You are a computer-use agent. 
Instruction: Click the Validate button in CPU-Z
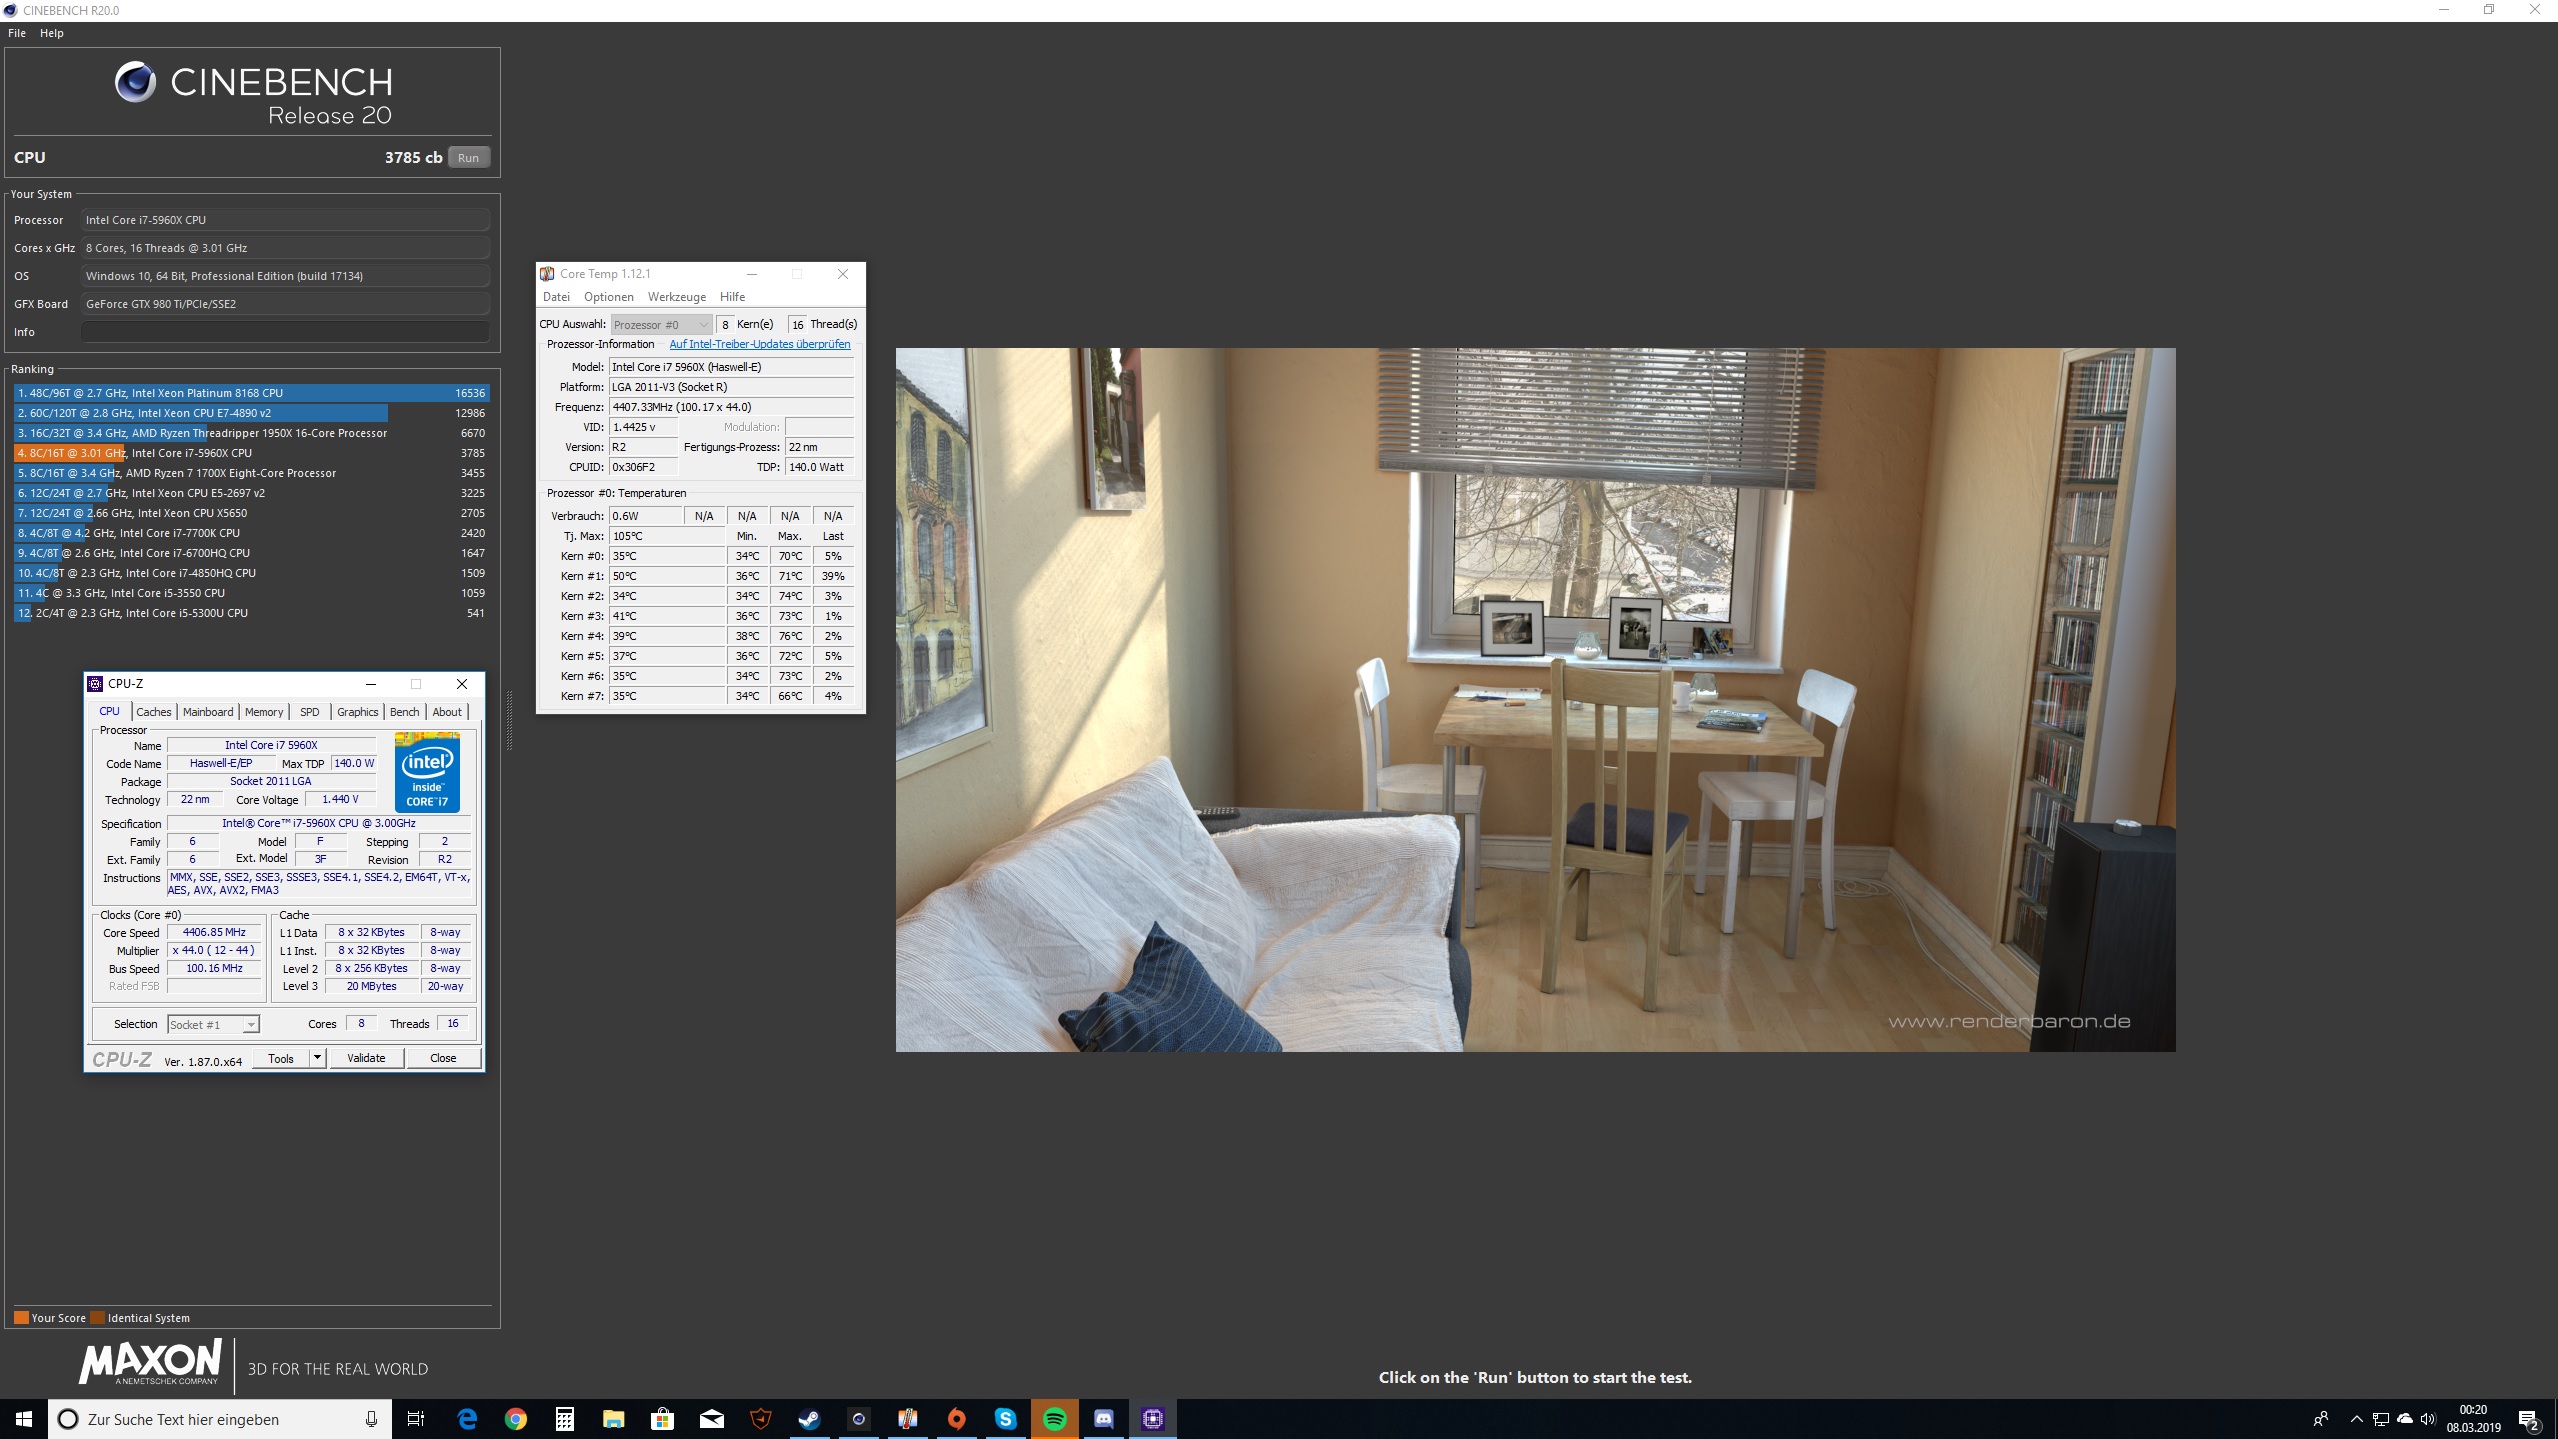coord(365,1058)
